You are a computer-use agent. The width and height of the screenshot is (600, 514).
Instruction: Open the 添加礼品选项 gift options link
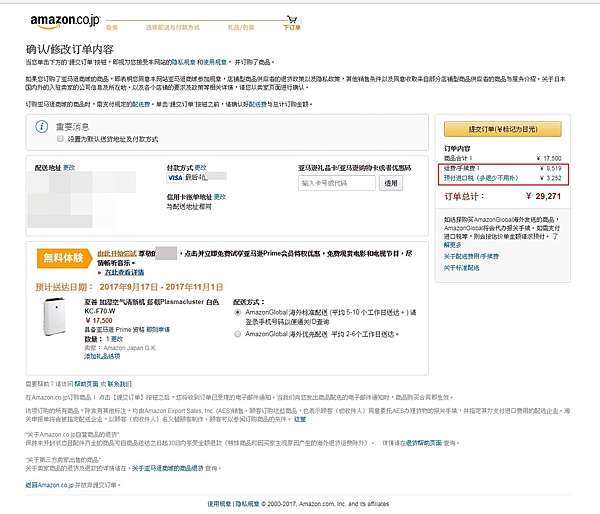[x=102, y=356]
